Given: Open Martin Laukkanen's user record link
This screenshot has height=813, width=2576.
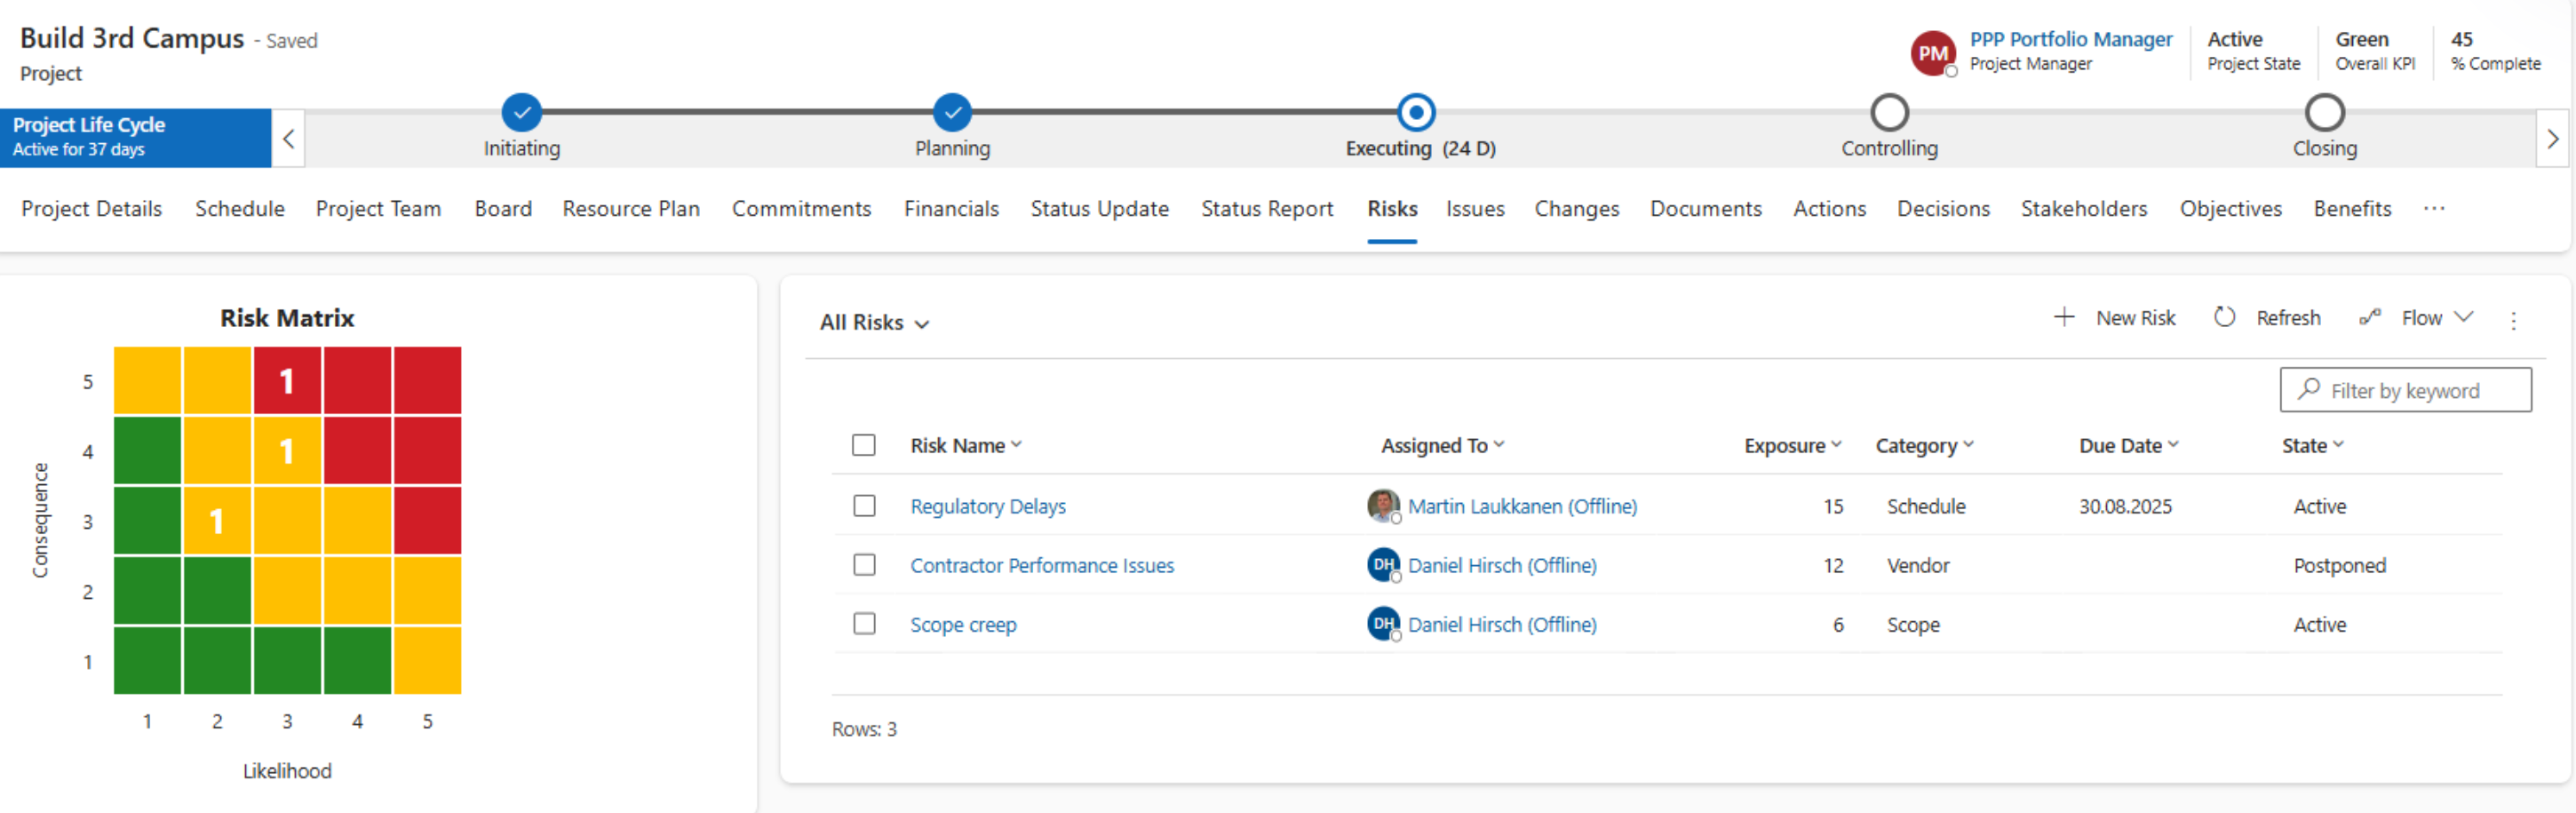Looking at the screenshot, I should (1521, 506).
